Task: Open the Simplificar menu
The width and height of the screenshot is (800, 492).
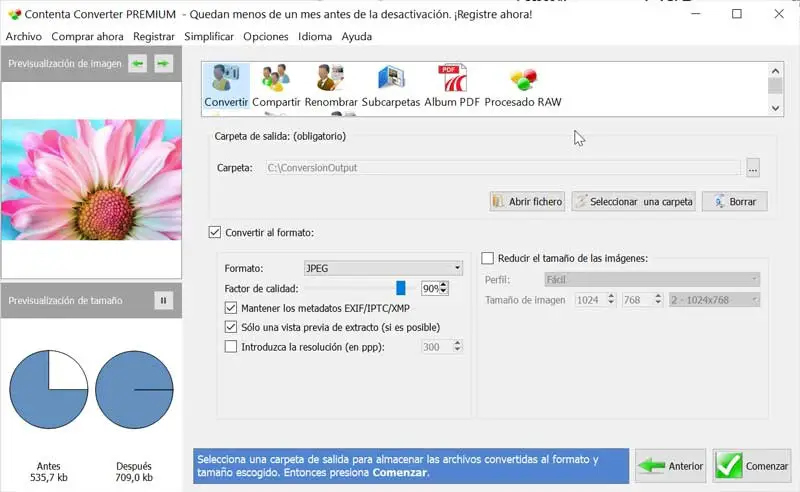Action: point(209,37)
